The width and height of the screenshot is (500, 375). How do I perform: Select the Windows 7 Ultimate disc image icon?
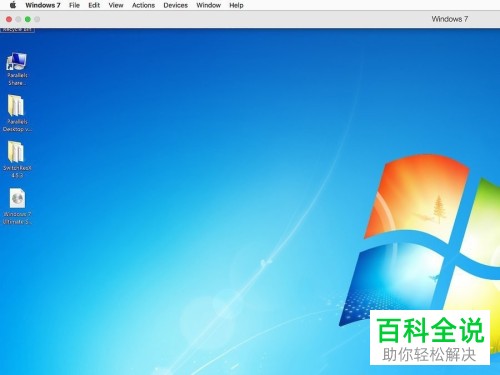pos(17,206)
